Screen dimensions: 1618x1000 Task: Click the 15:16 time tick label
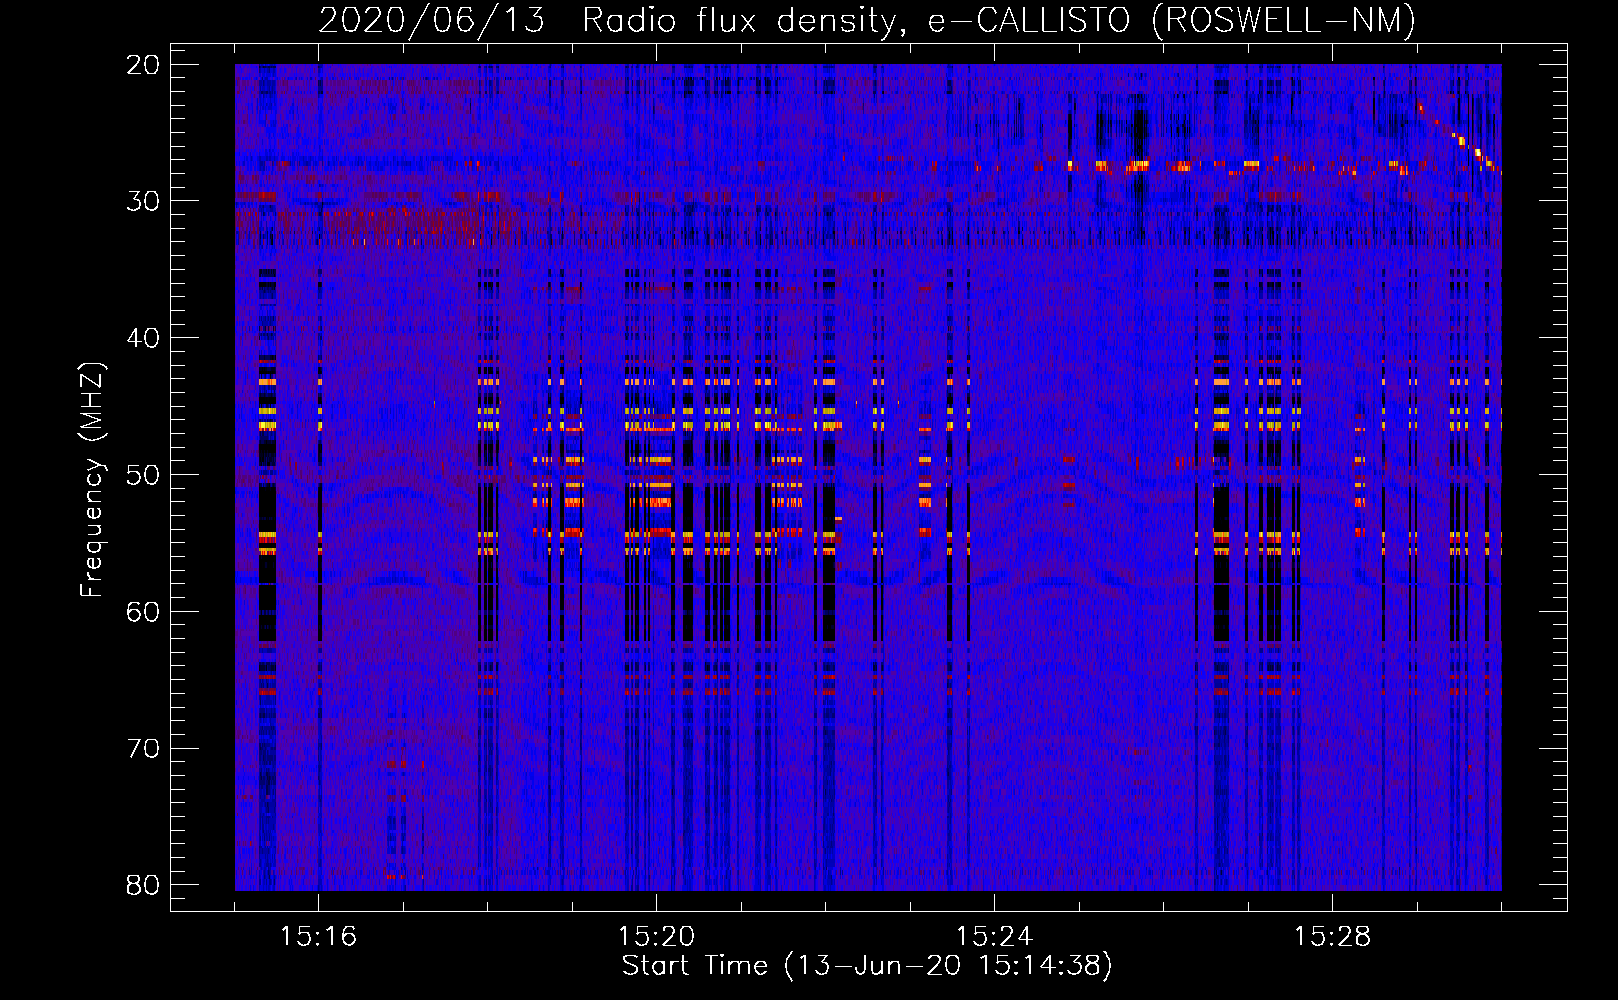318,936
